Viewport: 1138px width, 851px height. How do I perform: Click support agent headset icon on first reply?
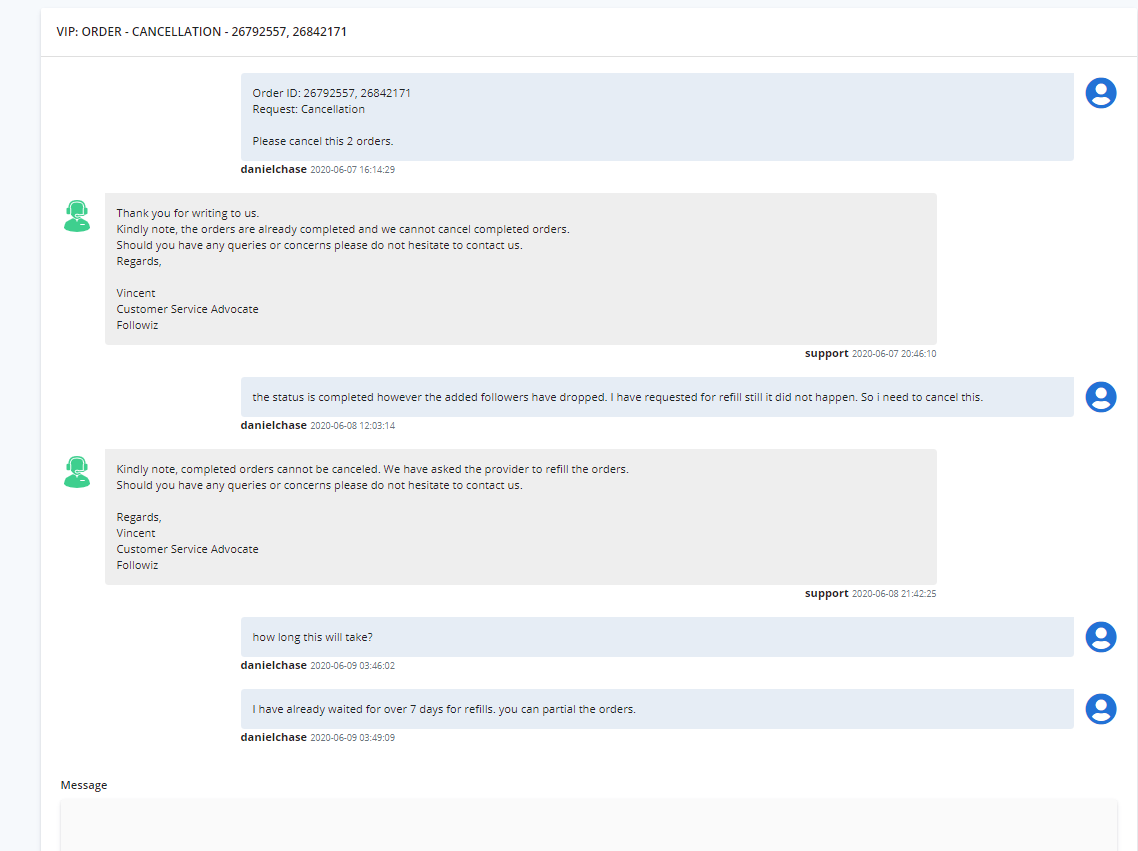click(x=77, y=216)
